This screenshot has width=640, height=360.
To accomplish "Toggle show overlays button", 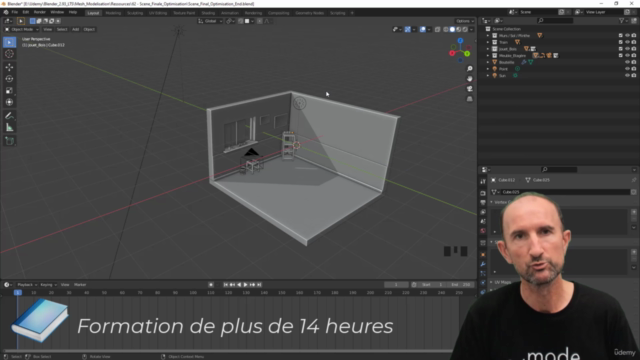I will tap(423, 29).
